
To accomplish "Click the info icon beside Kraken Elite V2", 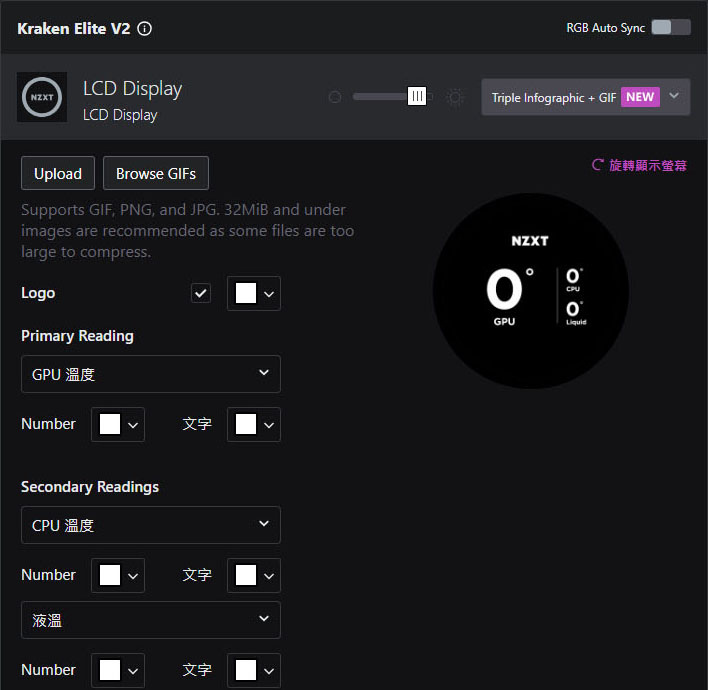I will 144,29.
